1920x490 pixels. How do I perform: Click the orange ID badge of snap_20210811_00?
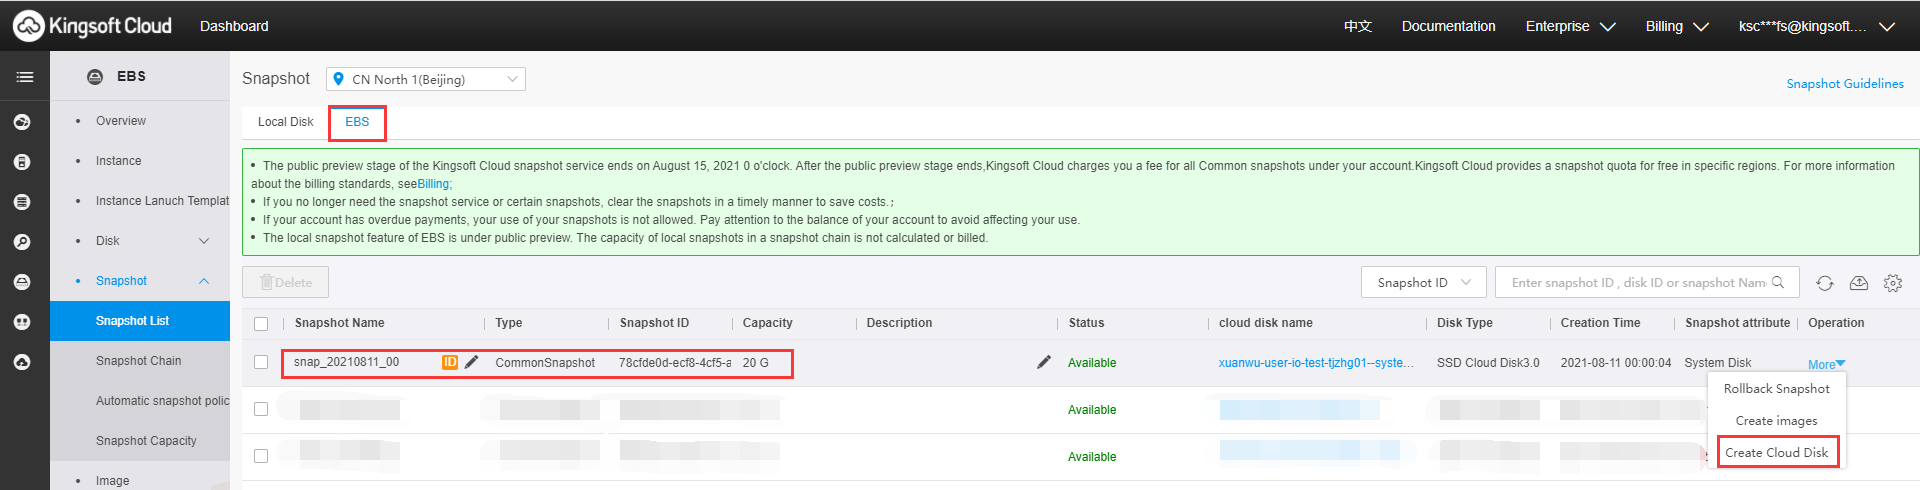(450, 362)
